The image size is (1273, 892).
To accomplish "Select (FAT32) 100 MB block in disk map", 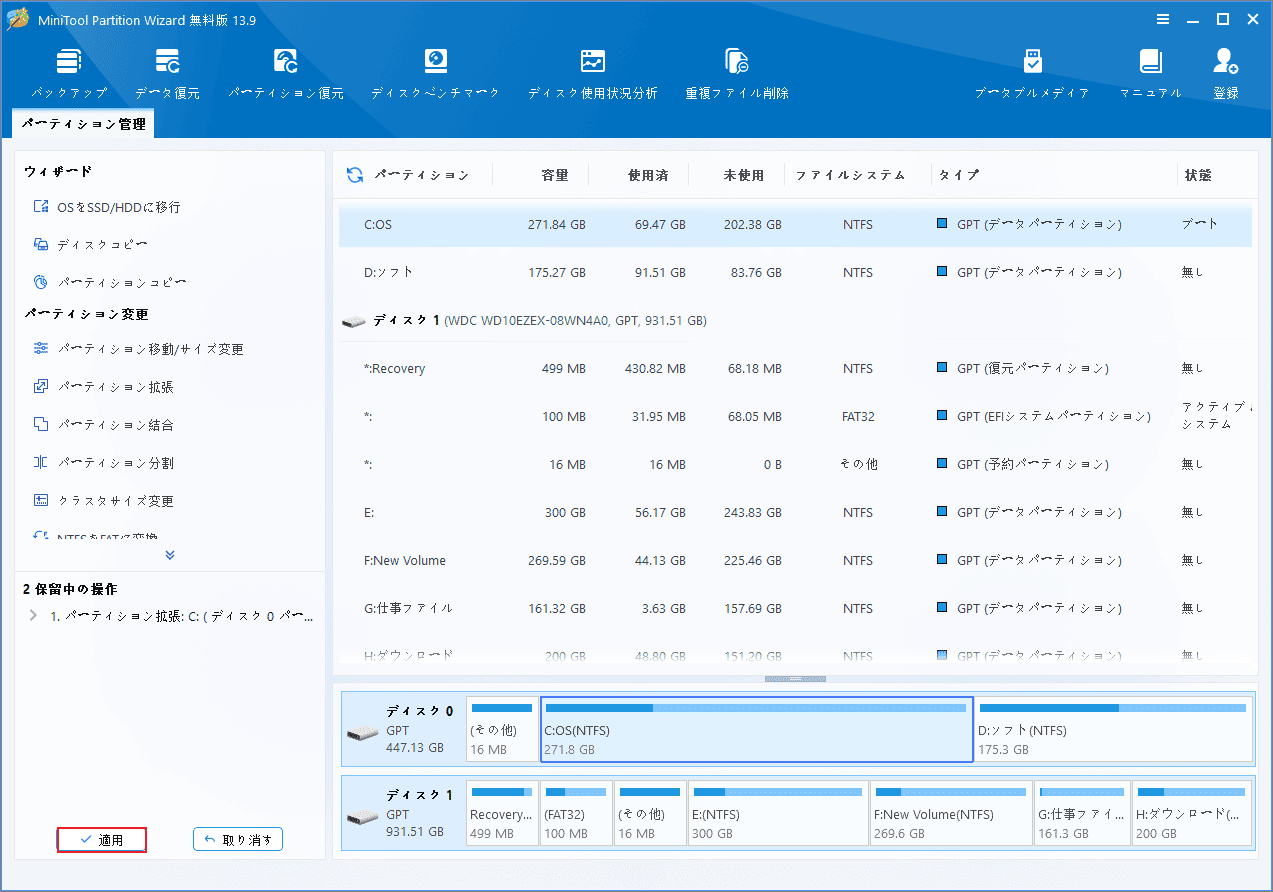I will [x=576, y=814].
